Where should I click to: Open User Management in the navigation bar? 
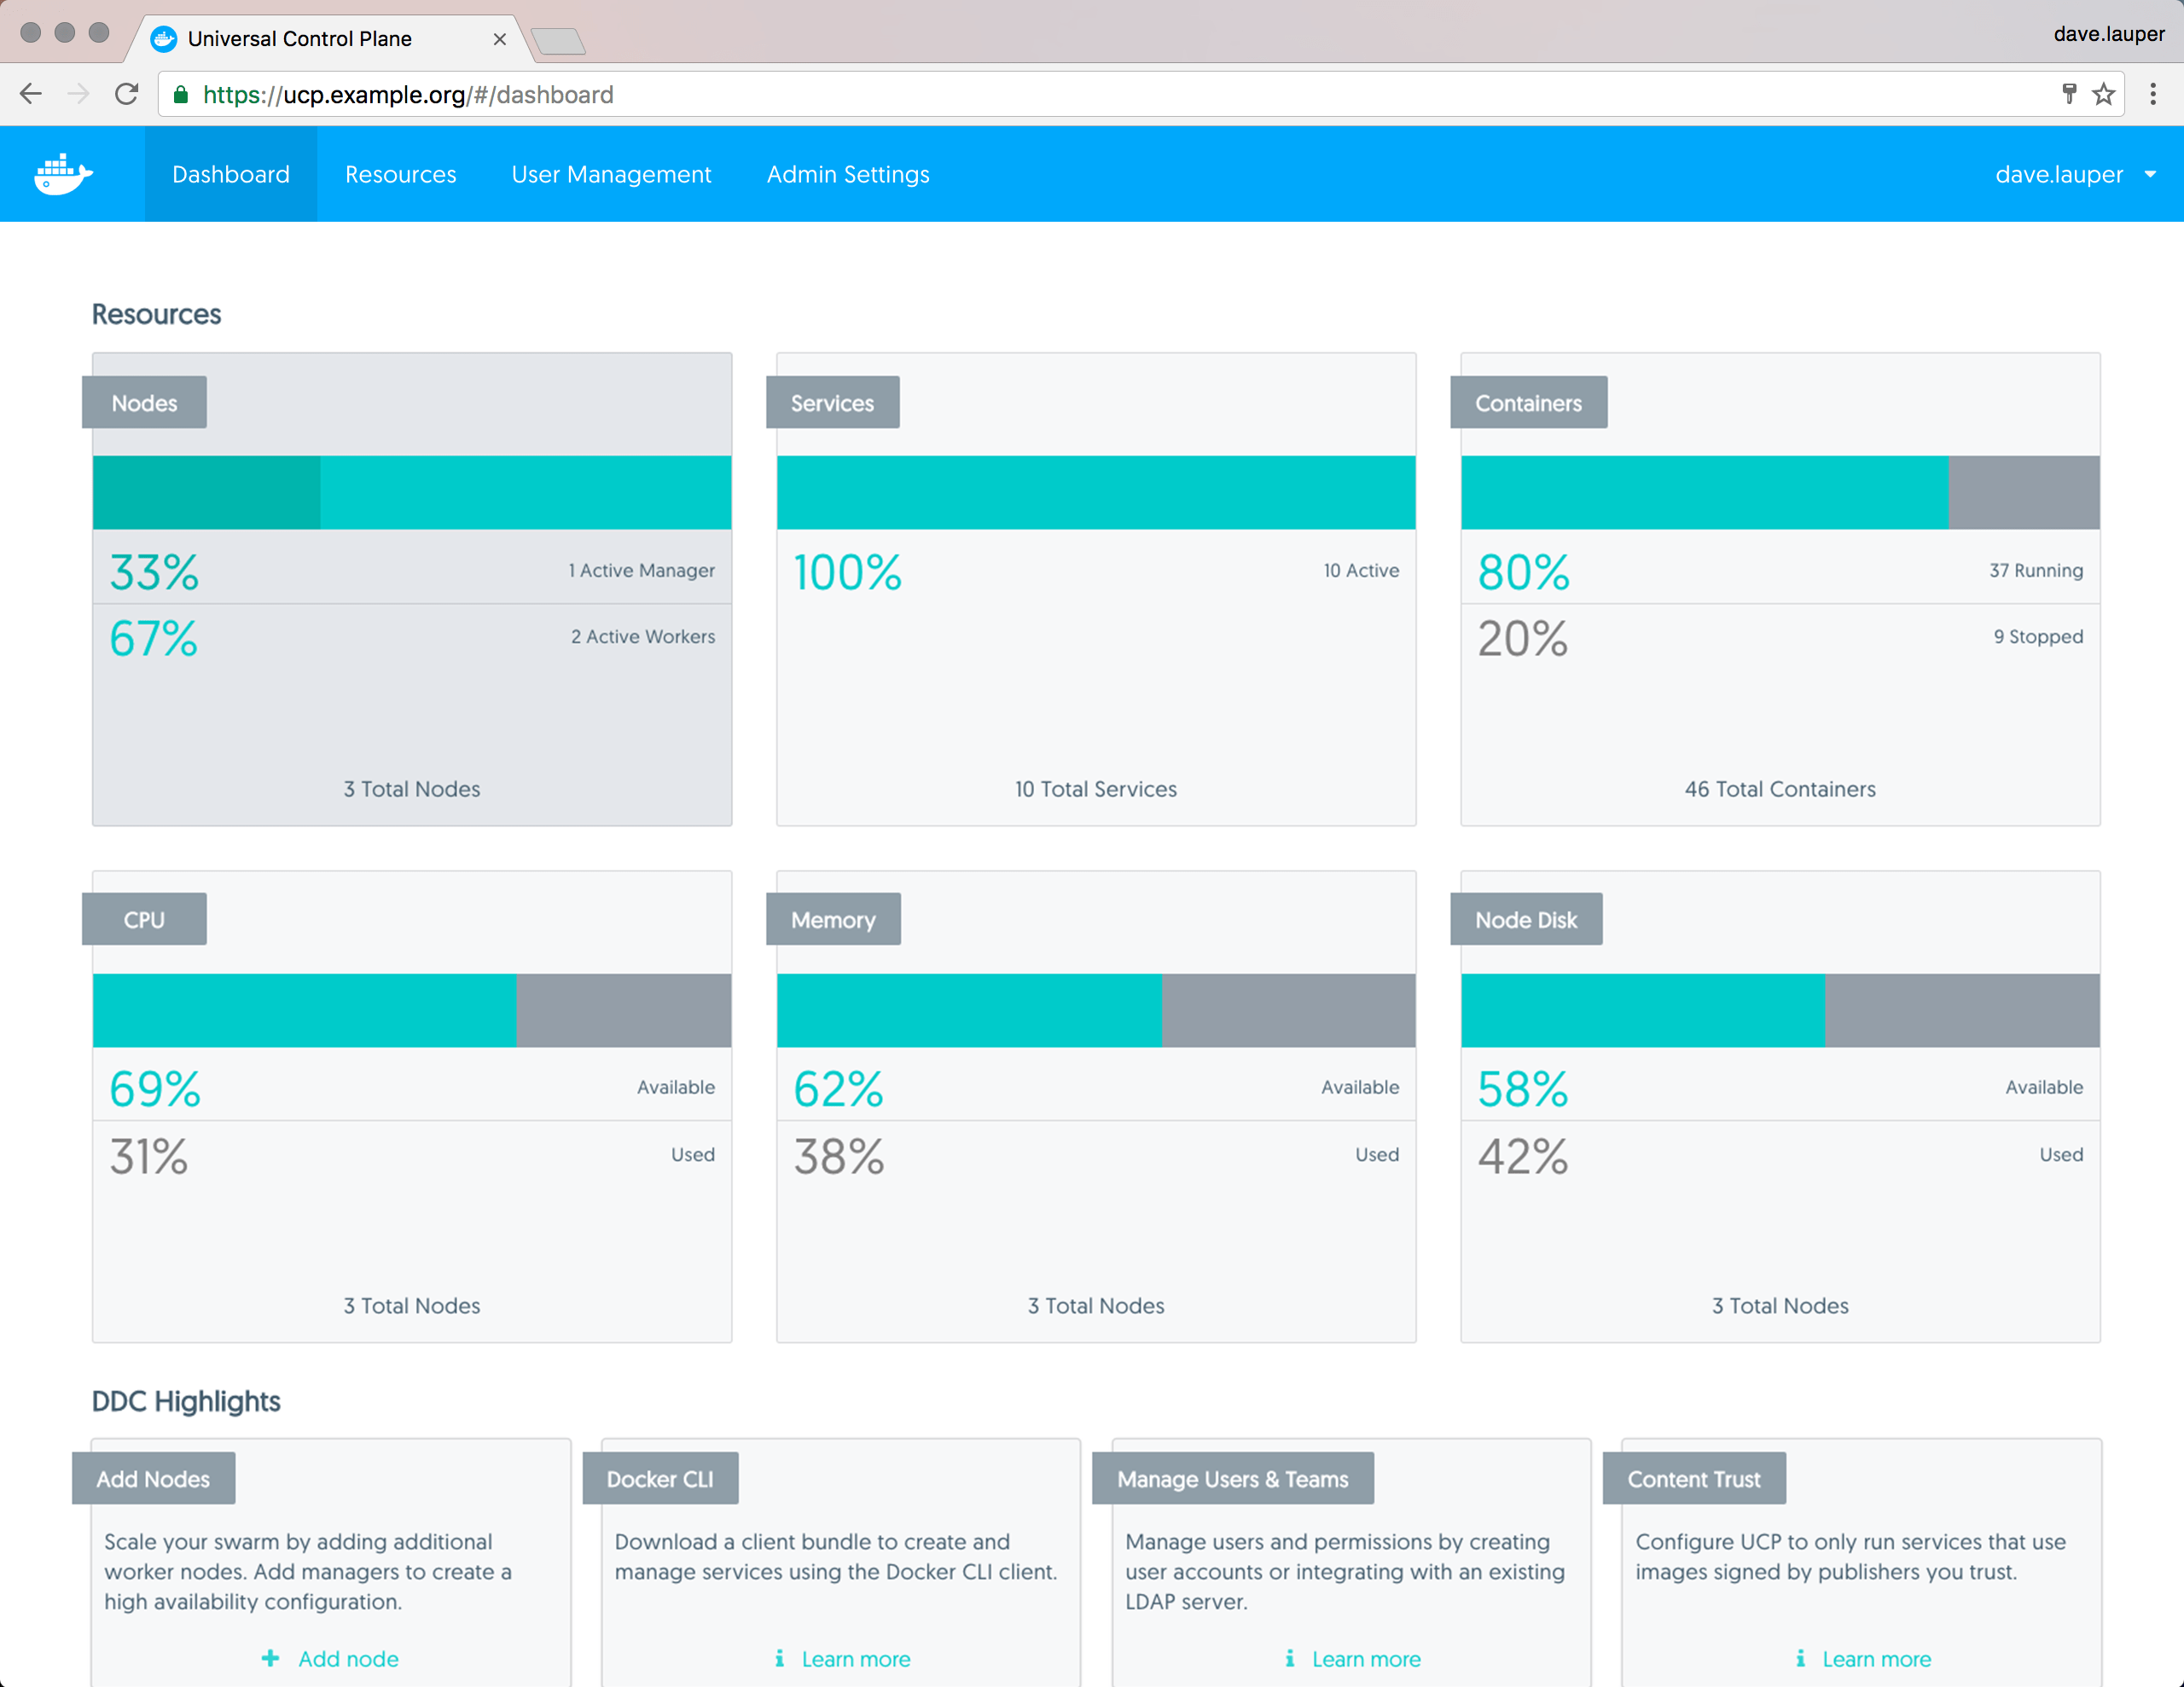(611, 175)
